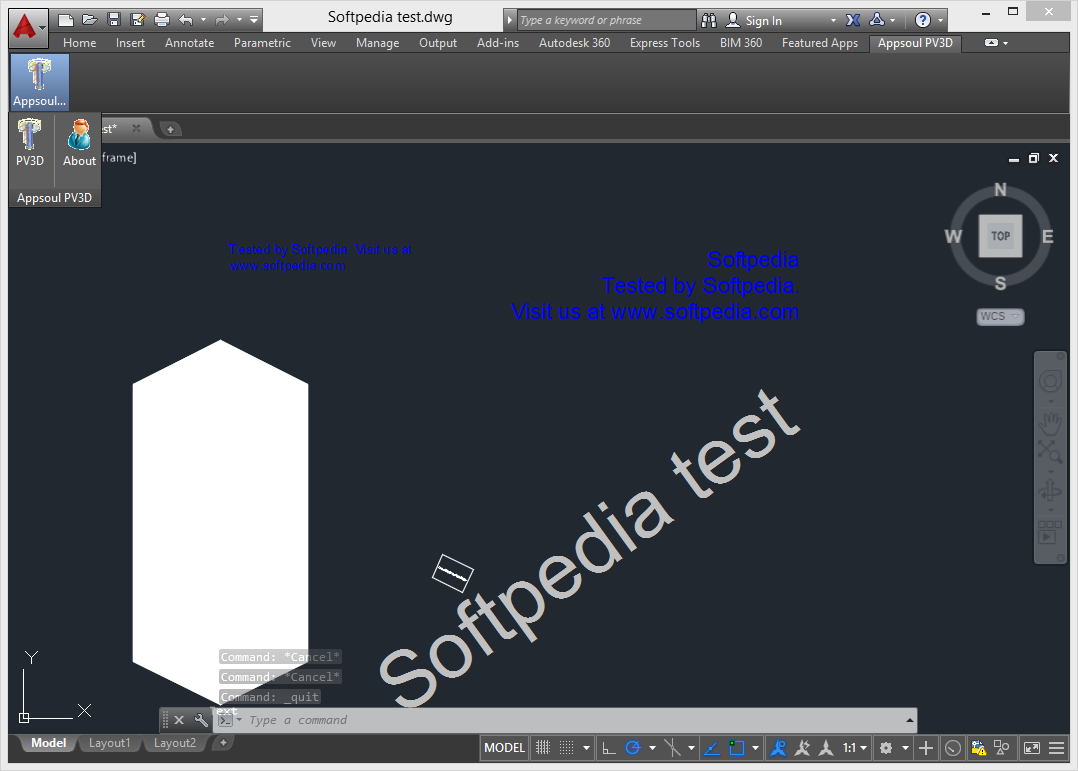
Task: Toggle object snap tracking in status bar
Action: [x=712, y=748]
